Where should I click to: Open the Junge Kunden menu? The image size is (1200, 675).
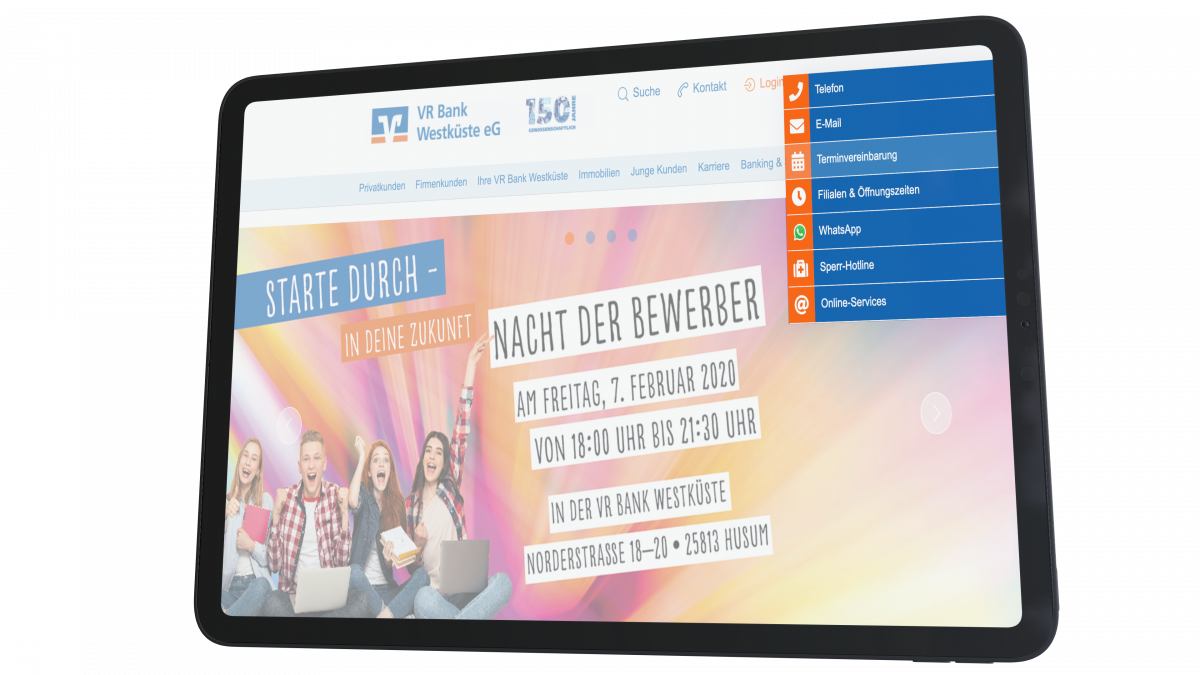(x=659, y=170)
